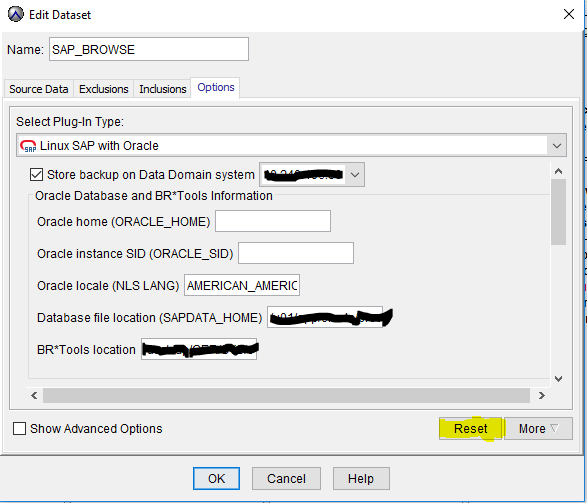Click the Database file location (SAPDATA_HOME) field
Screen dimensions: 587x503
click(325, 317)
